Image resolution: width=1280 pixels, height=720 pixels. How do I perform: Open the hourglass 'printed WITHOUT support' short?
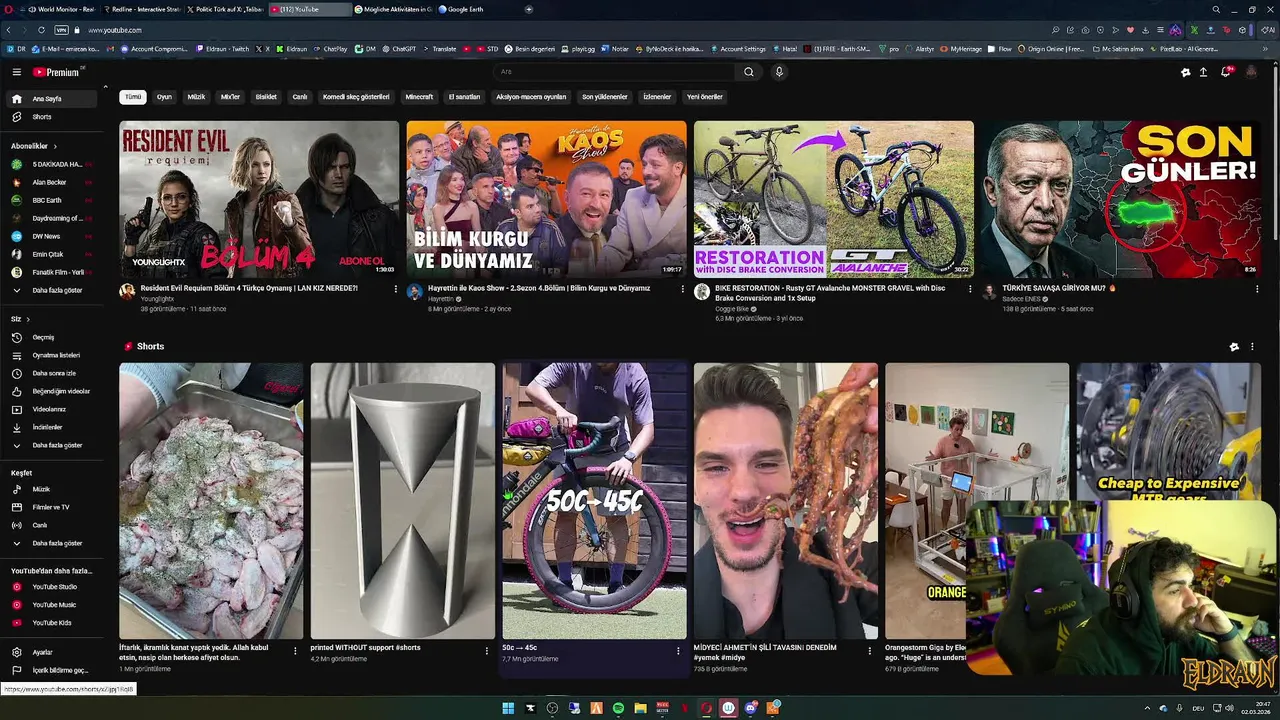pos(403,501)
